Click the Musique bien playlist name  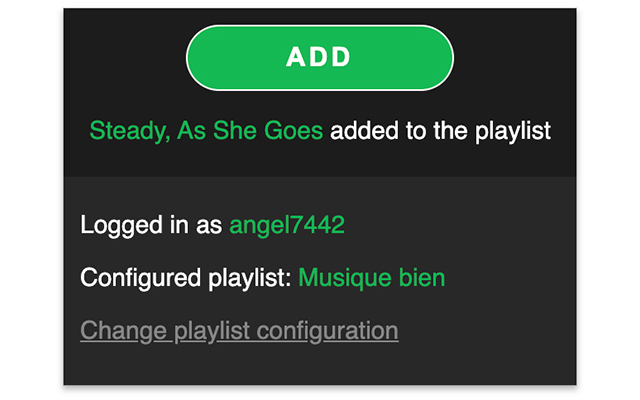click(x=372, y=277)
